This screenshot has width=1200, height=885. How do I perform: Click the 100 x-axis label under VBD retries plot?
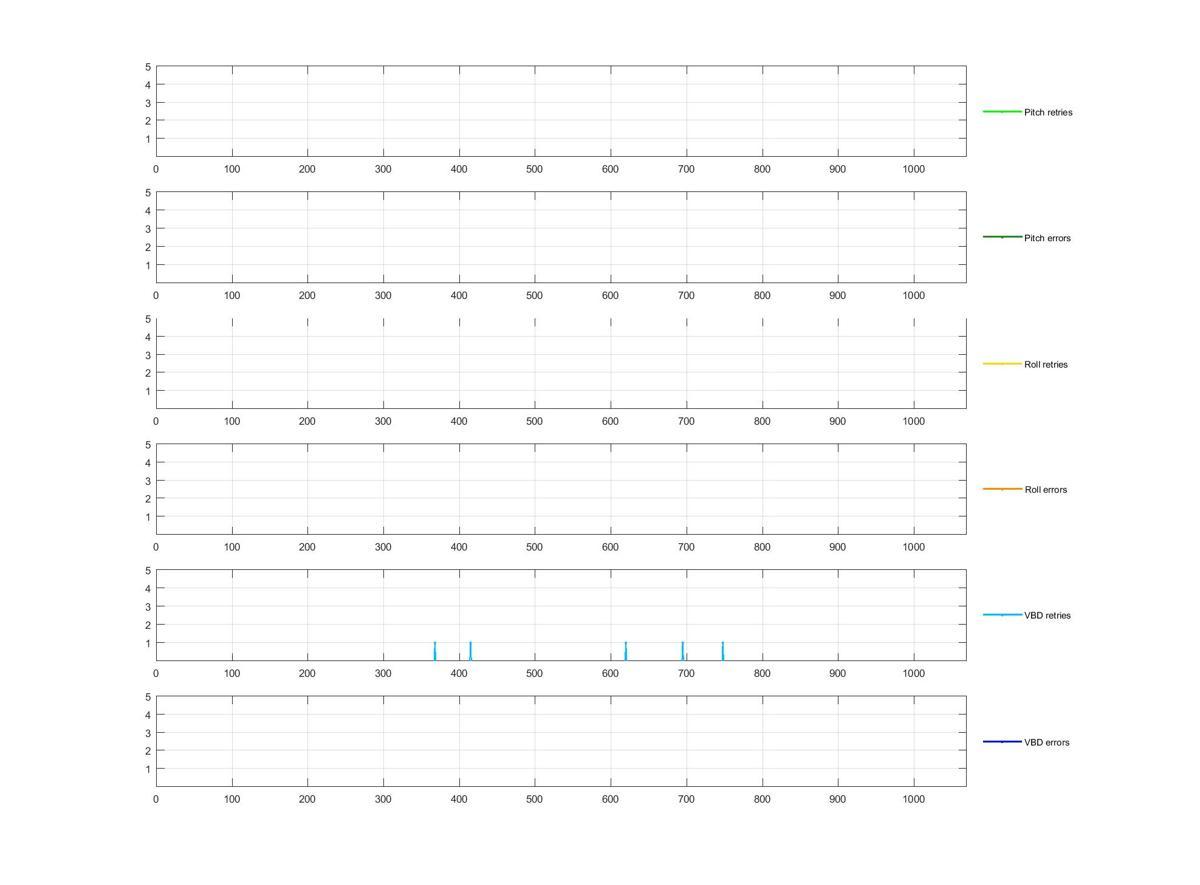(x=232, y=674)
